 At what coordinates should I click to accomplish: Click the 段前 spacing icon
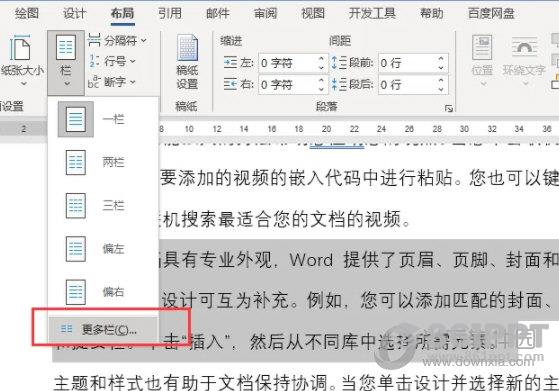point(339,63)
